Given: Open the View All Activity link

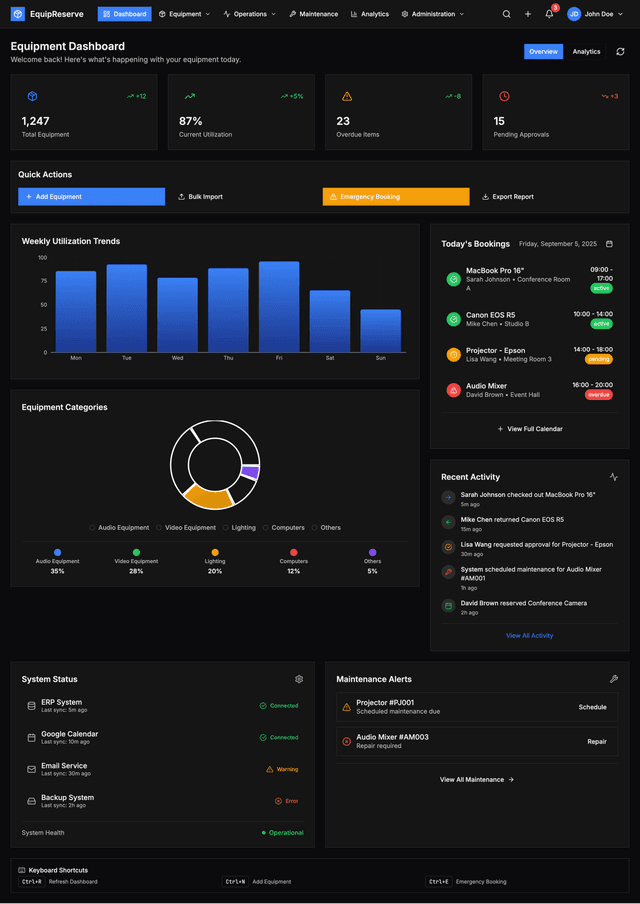Looking at the screenshot, I should tap(529, 636).
